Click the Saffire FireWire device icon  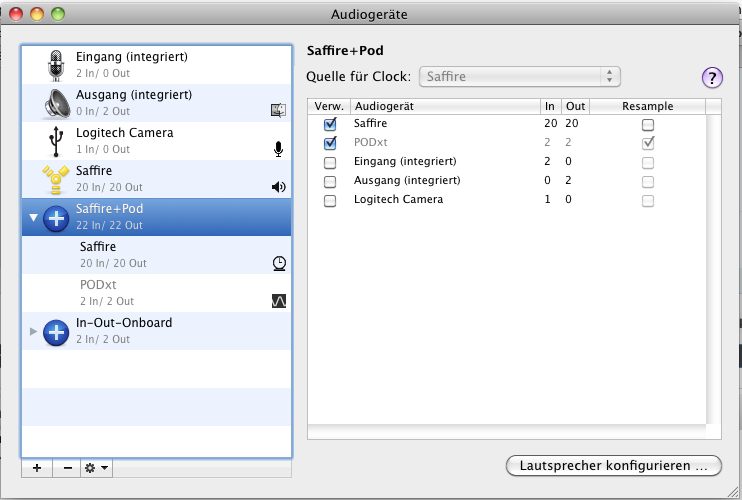[x=56, y=179]
